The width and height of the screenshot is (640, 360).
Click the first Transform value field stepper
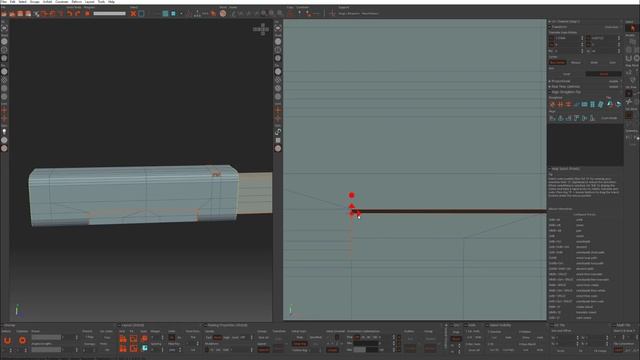point(582,38)
